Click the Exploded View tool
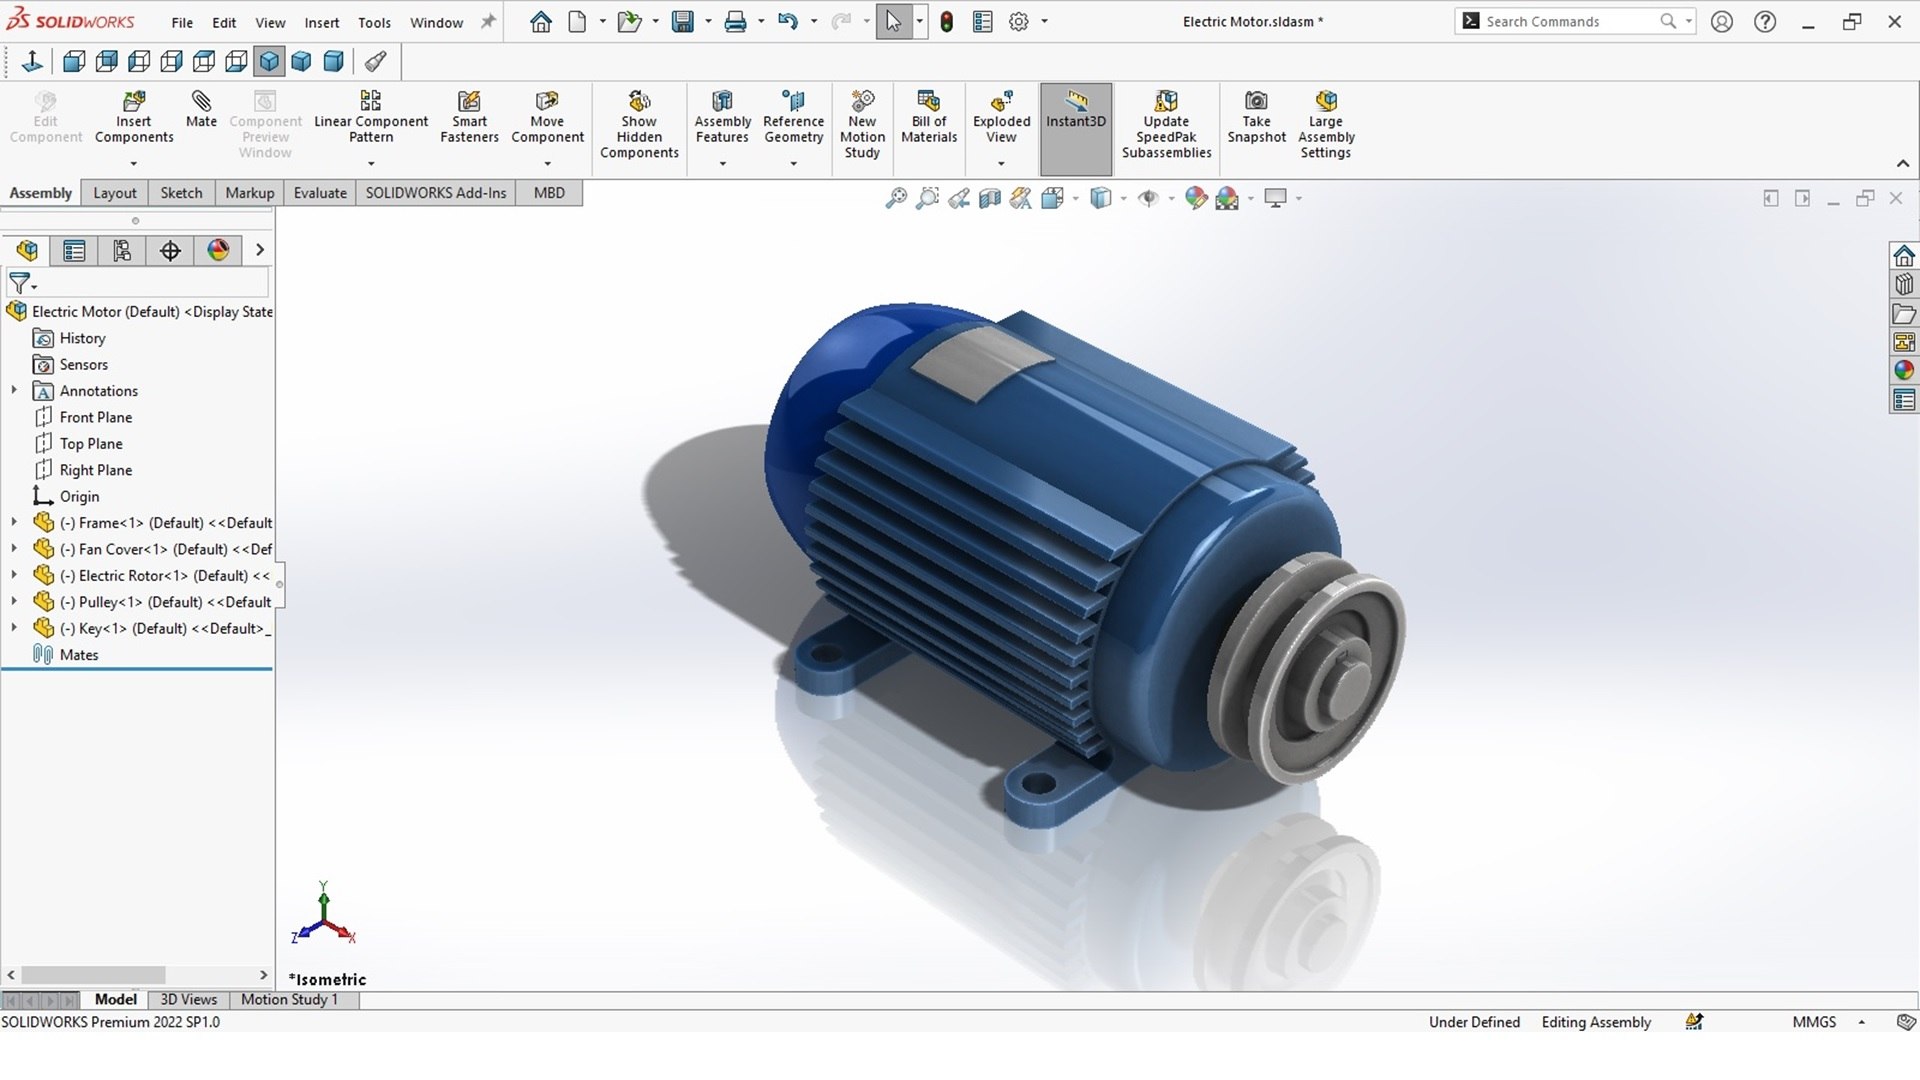The height and width of the screenshot is (1080, 1920). click(1001, 118)
